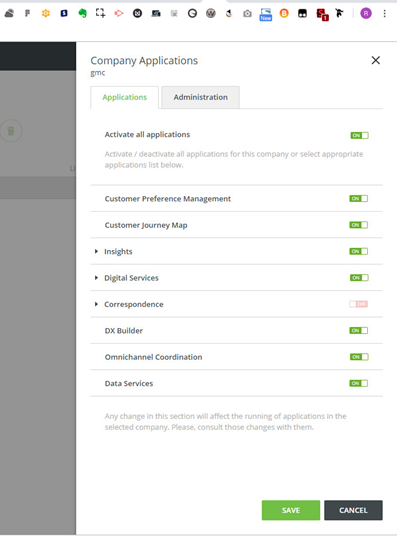Screen dimensions: 397x537
Task: Open the orange gear extension icon
Action: 46,13
